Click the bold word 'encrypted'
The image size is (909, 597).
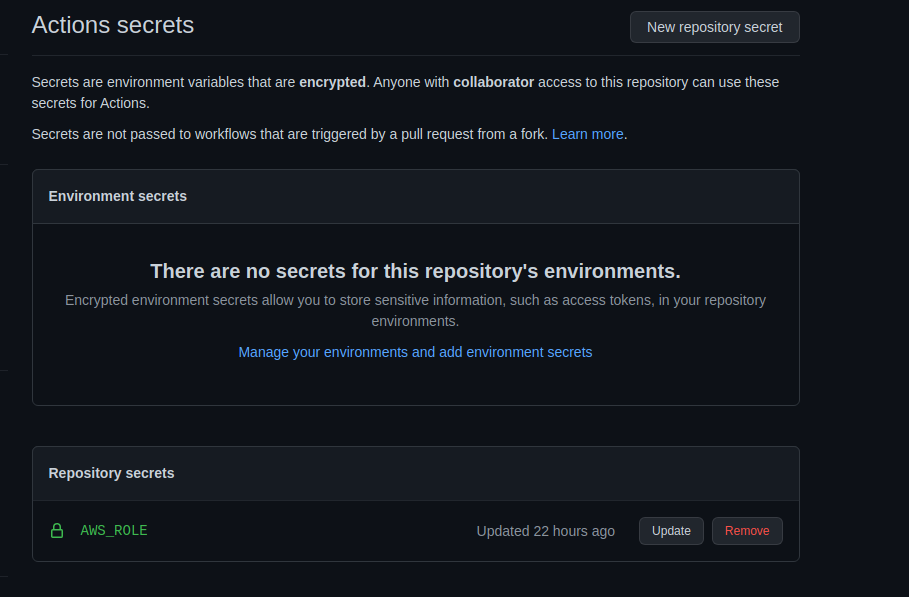[332, 82]
